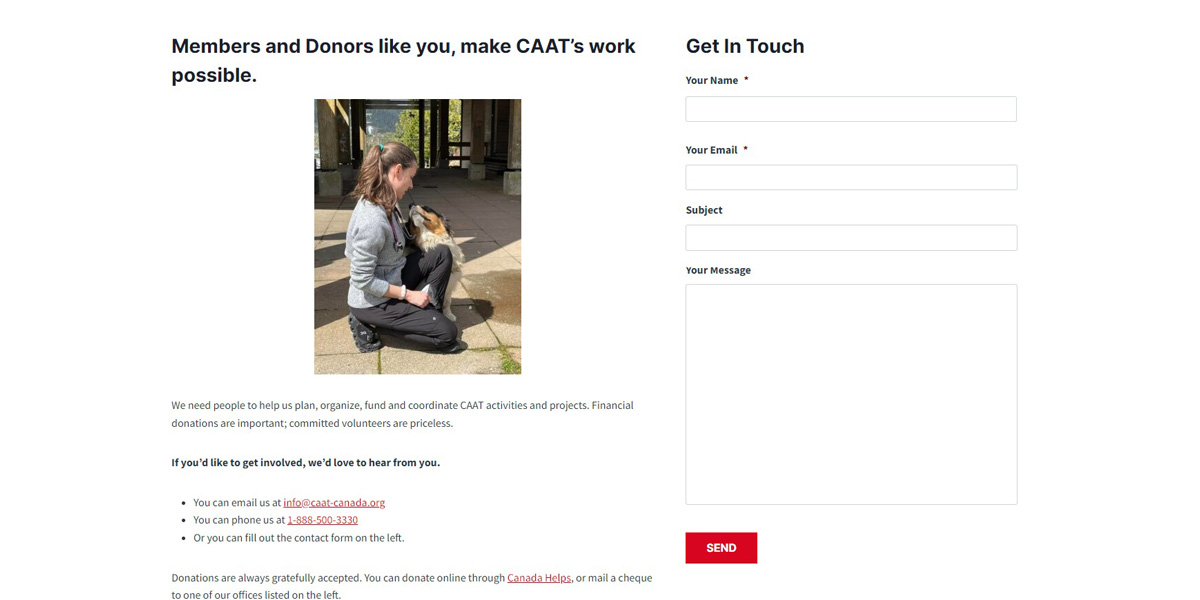Select the Your Email label text
Image resolution: width=1200 pixels, height=600 pixels.
click(711, 150)
